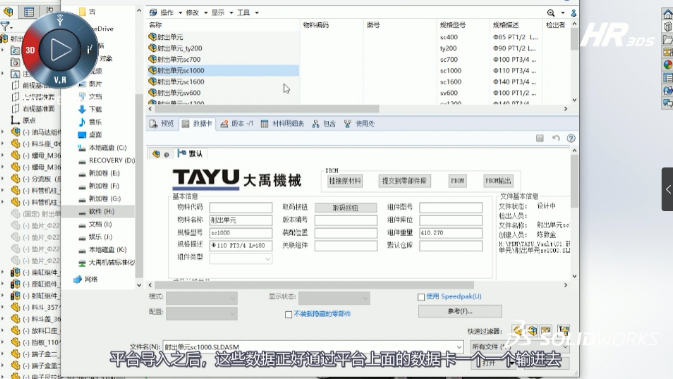Click the help question mark icon
Image resolution: width=673 pixels, height=379 pixels.
[571, 138]
